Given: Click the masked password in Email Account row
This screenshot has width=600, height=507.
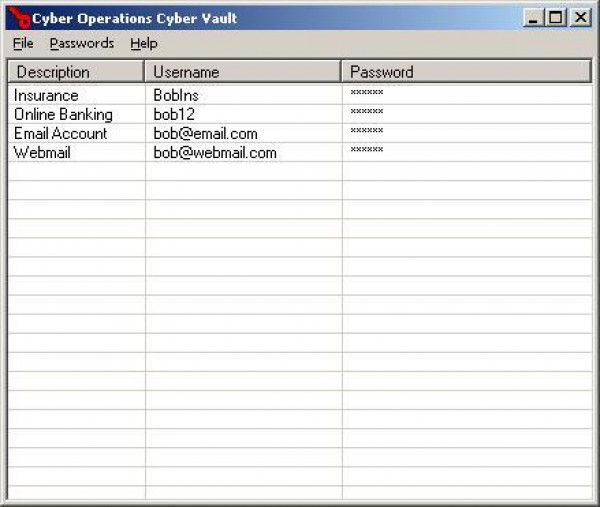Looking at the screenshot, I should [x=367, y=130].
